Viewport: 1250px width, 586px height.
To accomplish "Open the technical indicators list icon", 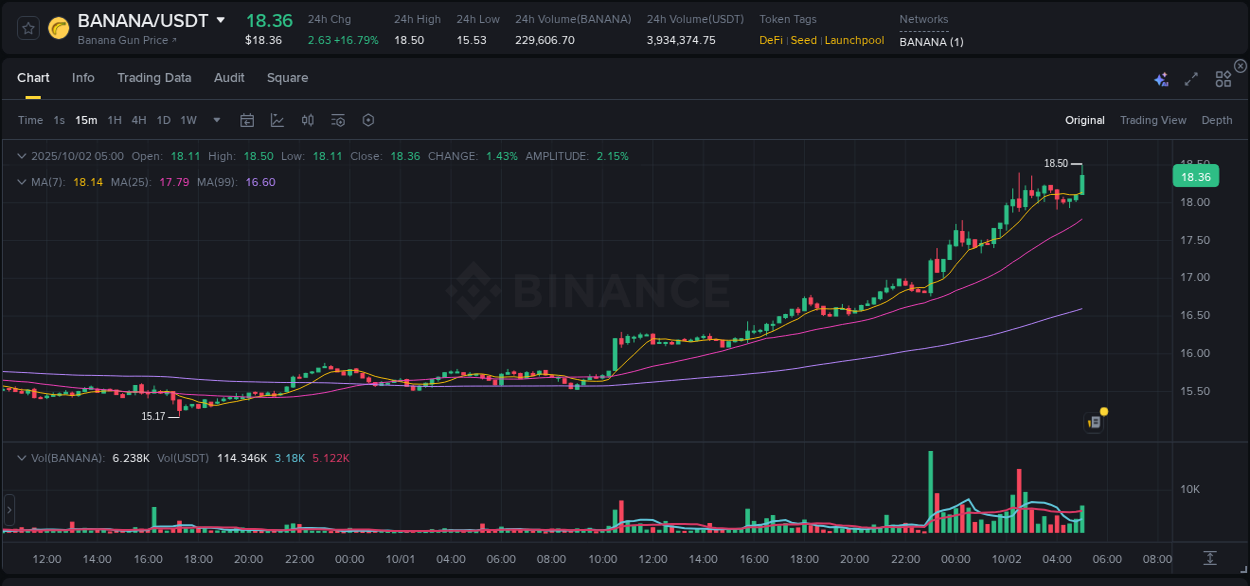I will 337,119.
